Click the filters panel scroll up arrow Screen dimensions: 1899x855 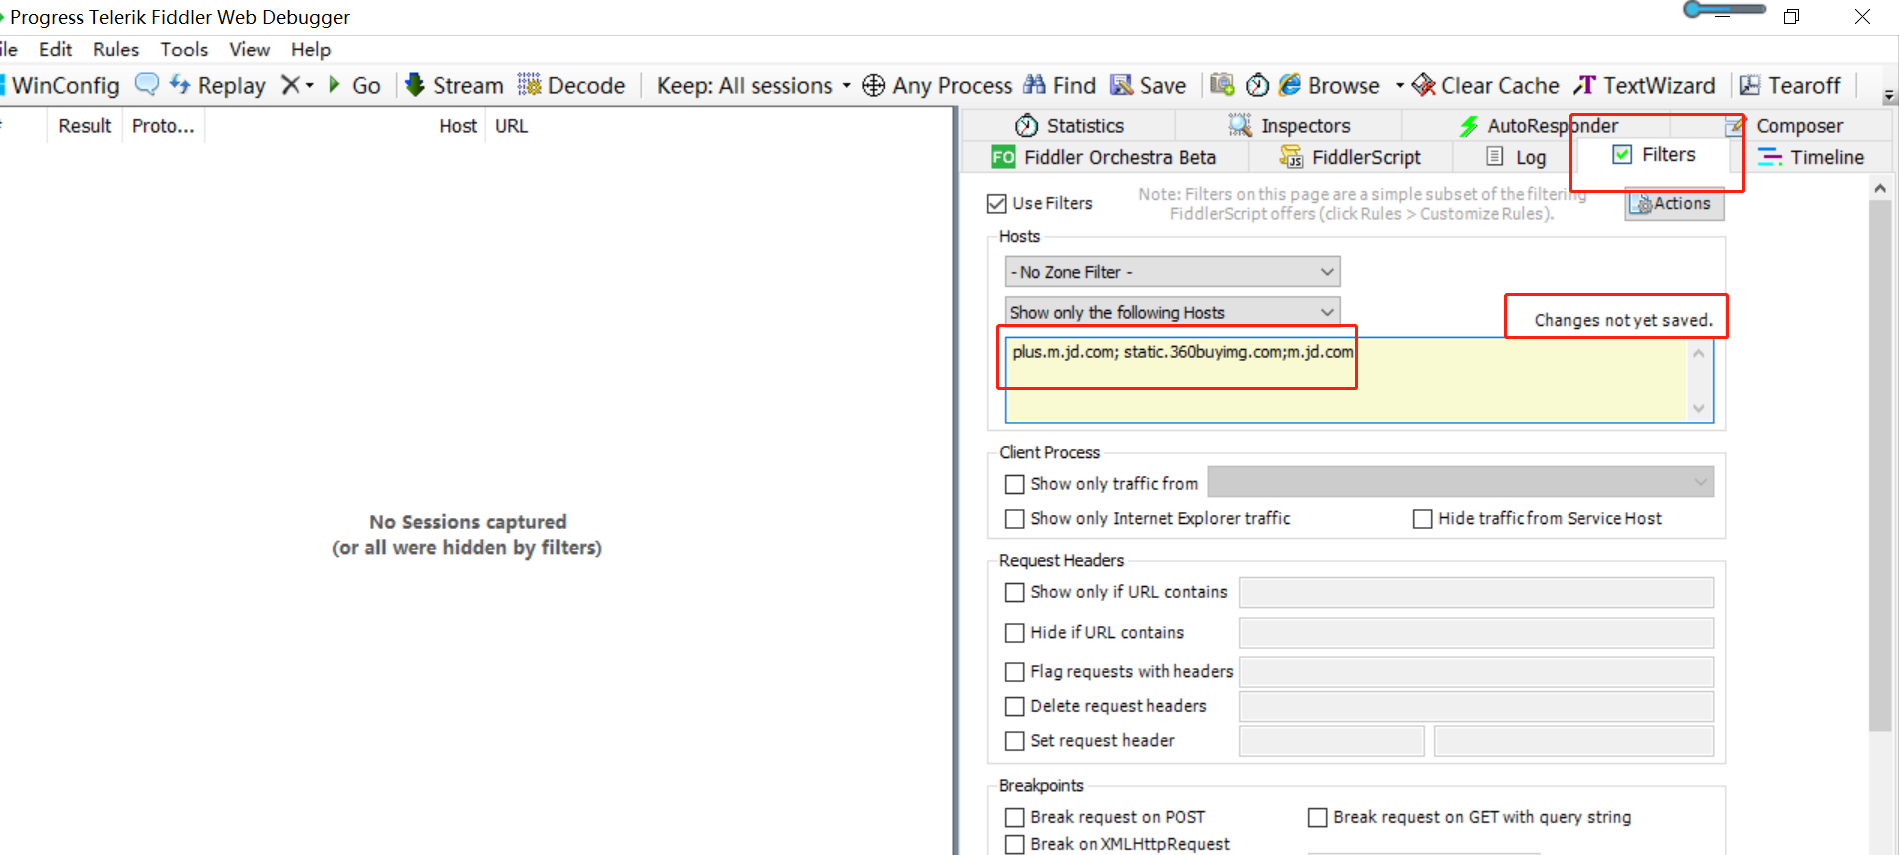(x=1879, y=188)
